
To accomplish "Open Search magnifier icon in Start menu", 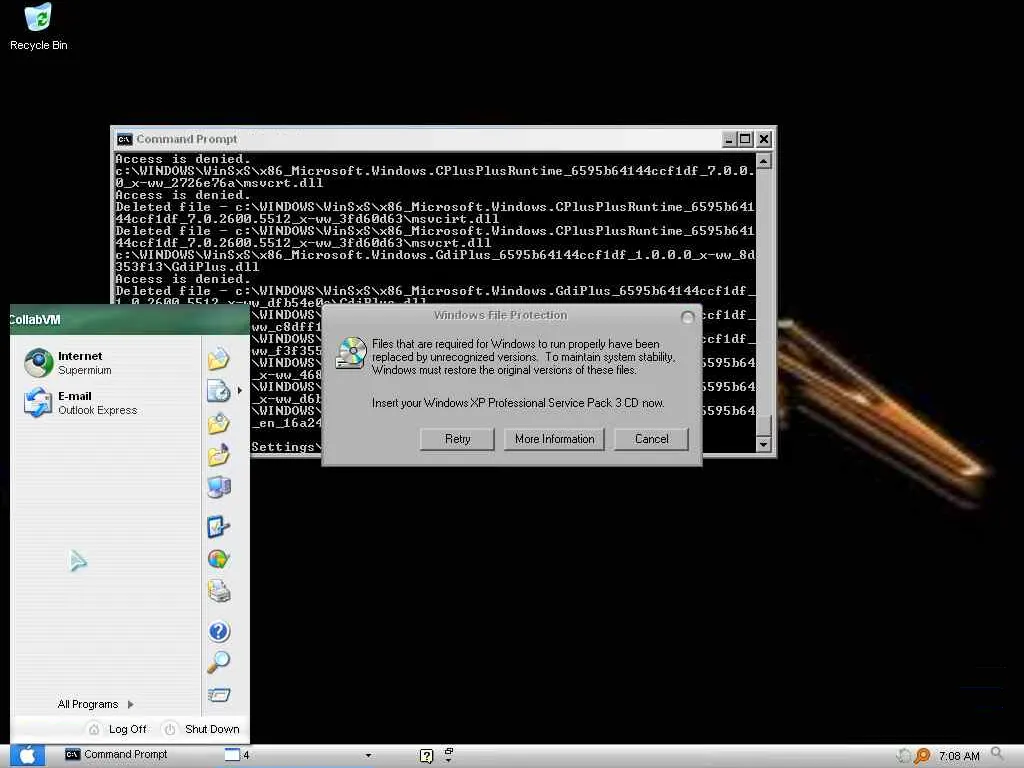I will 218,662.
